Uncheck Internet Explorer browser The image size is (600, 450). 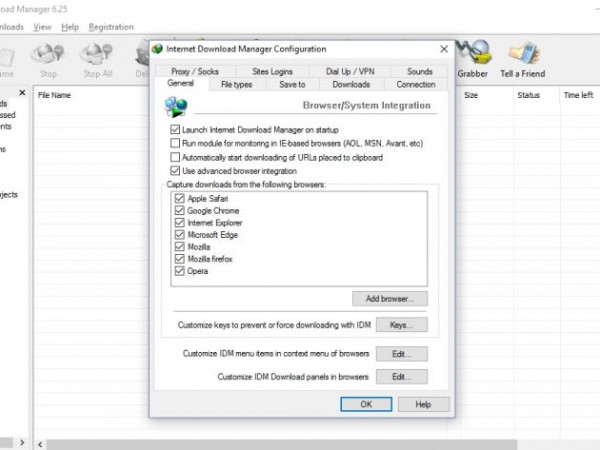[179, 222]
